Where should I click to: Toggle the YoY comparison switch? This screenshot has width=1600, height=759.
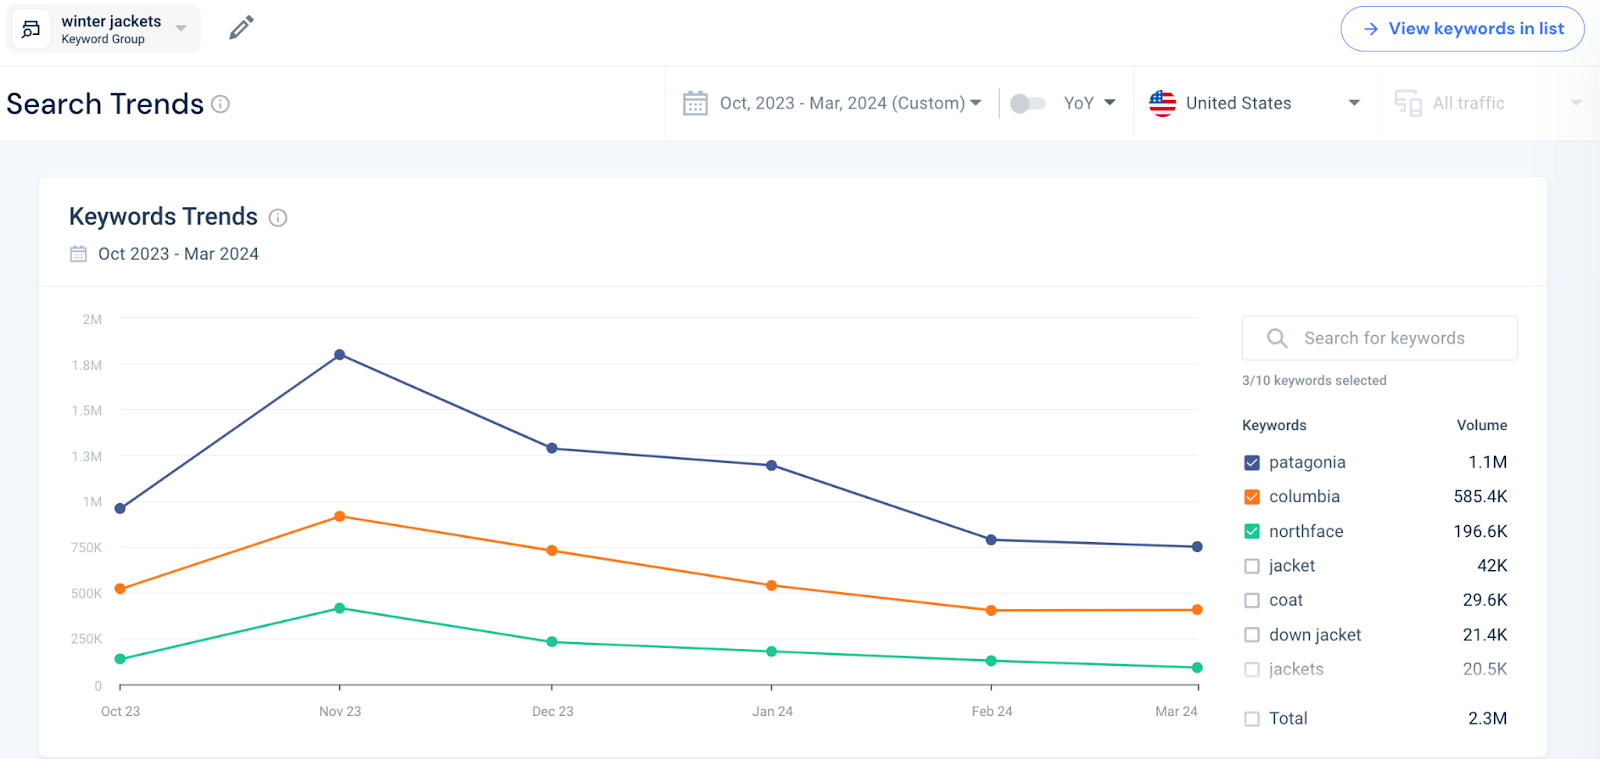[x=1027, y=103]
